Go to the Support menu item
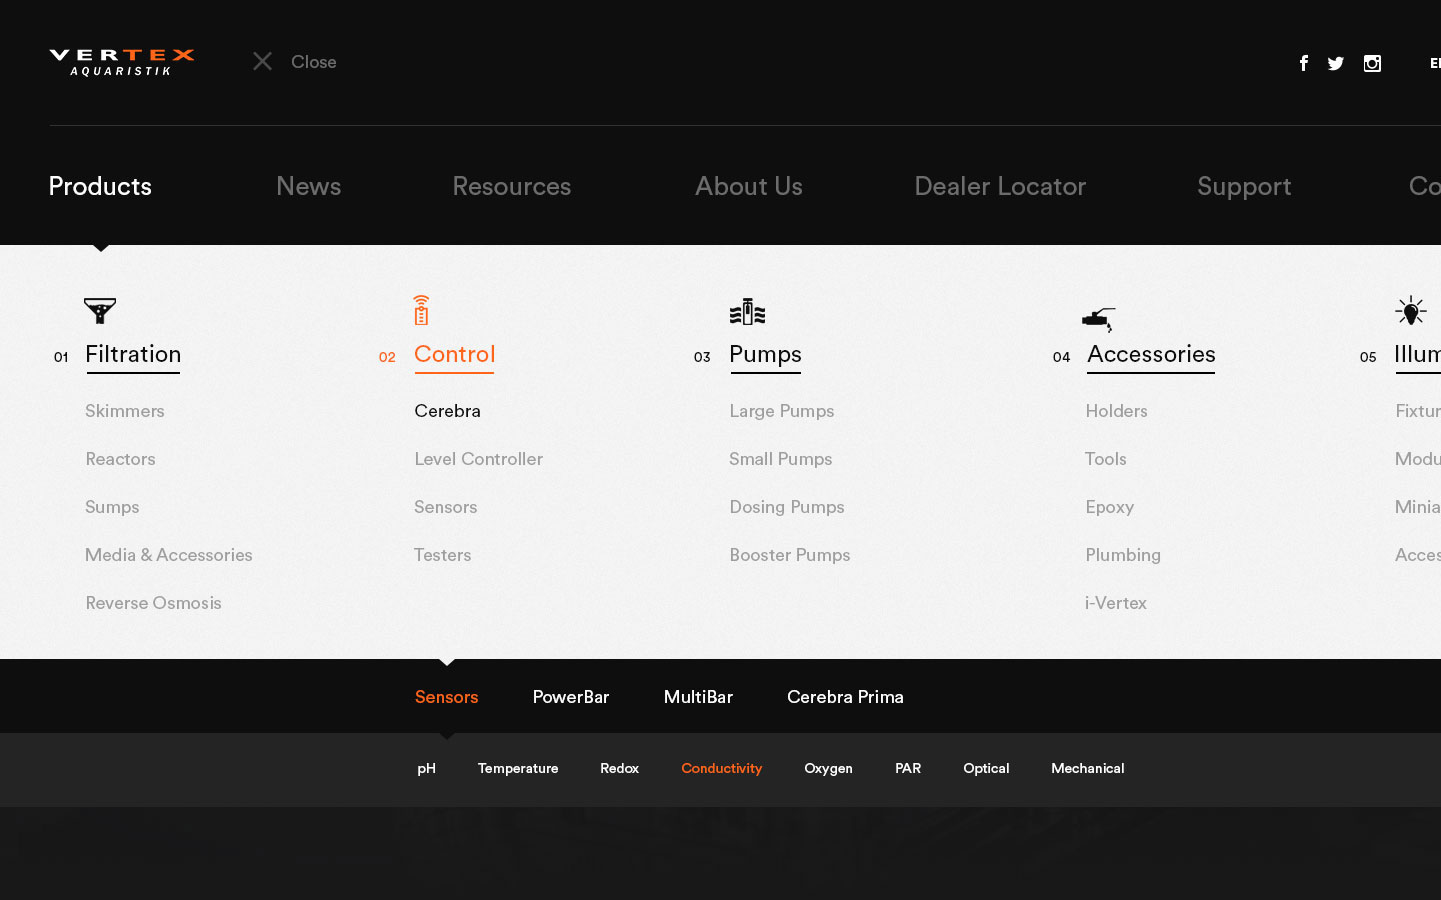1441x900 pixels. (x=1244, y=186)
